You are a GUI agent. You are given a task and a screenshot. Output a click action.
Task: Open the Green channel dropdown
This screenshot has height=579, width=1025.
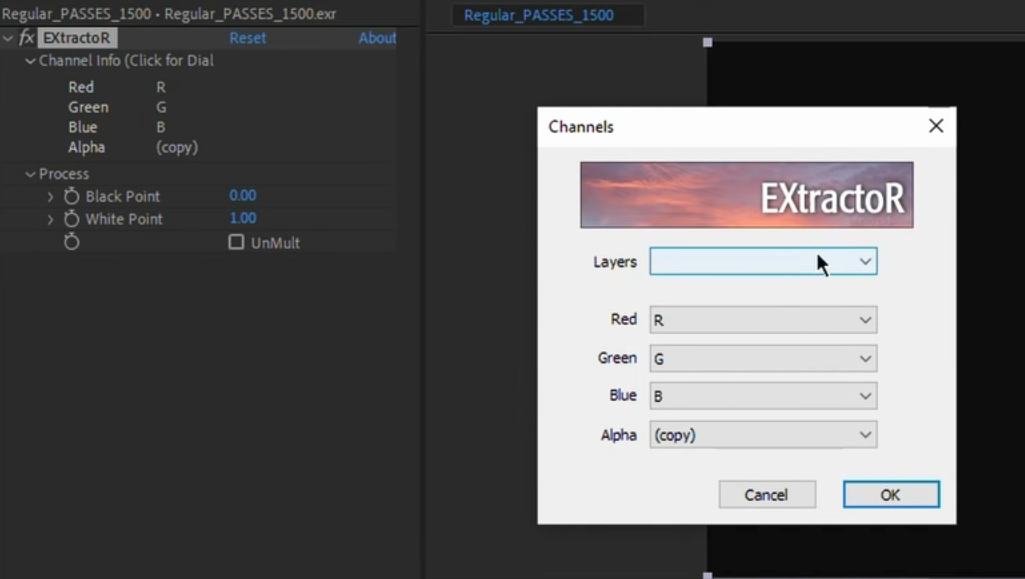[764, 359]
